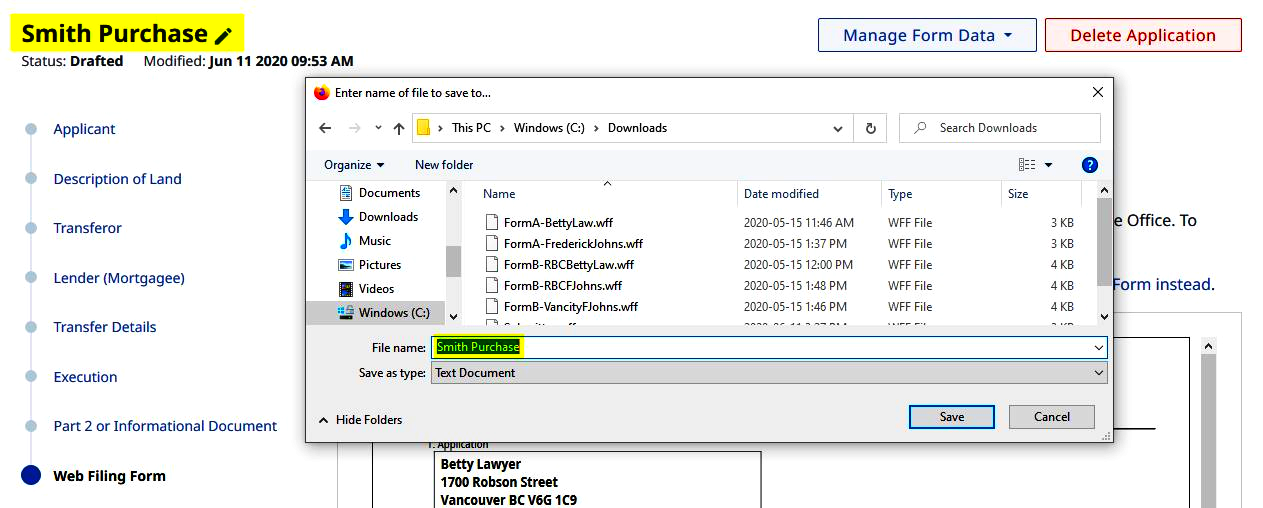1263x508 pixels.
Task: Open the File name suggestions dropdown
Action: (1099, 348)
